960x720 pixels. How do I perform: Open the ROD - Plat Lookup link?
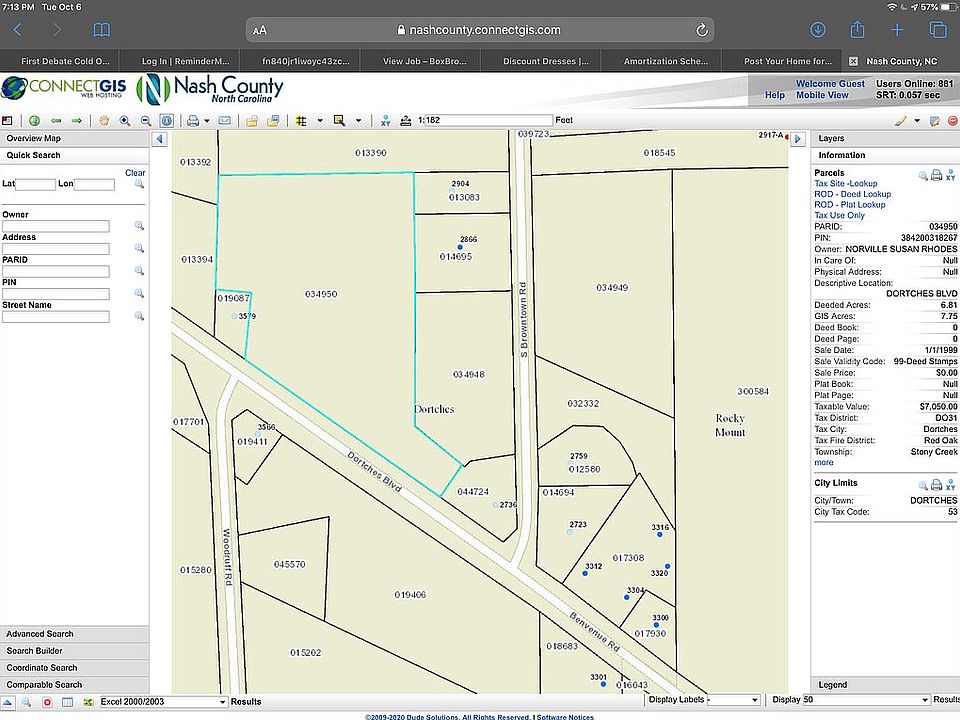[x=849, y=204]
